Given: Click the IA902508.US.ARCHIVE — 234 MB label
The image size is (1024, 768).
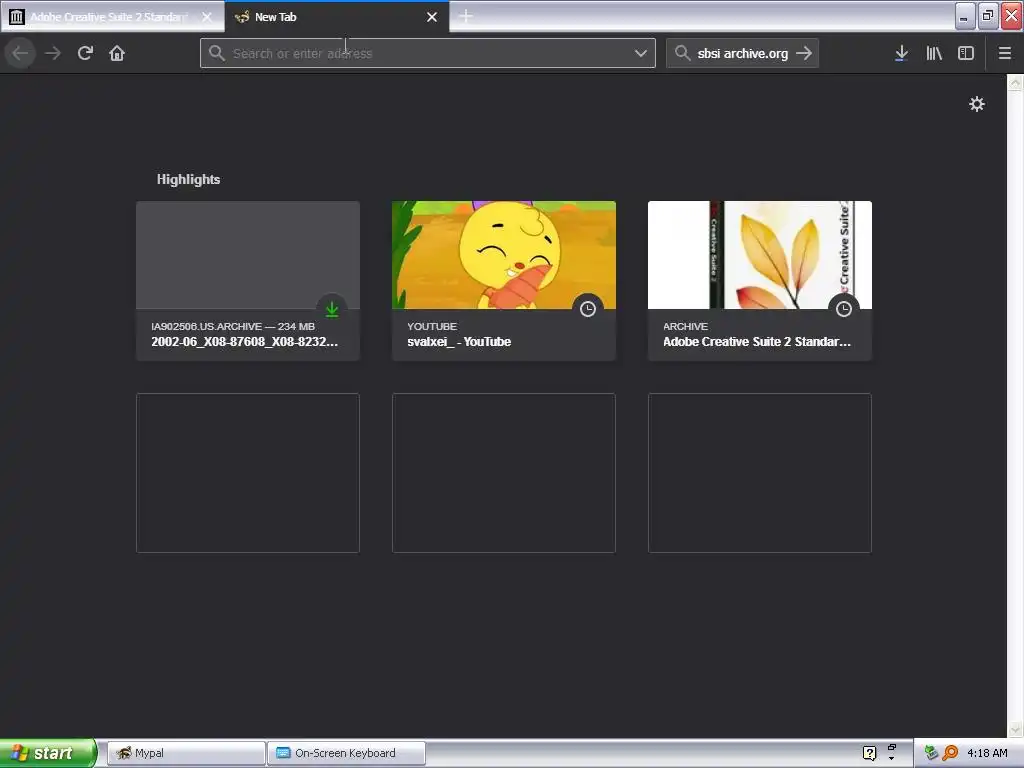Looking at the screenshot, I should pos(233,326).
